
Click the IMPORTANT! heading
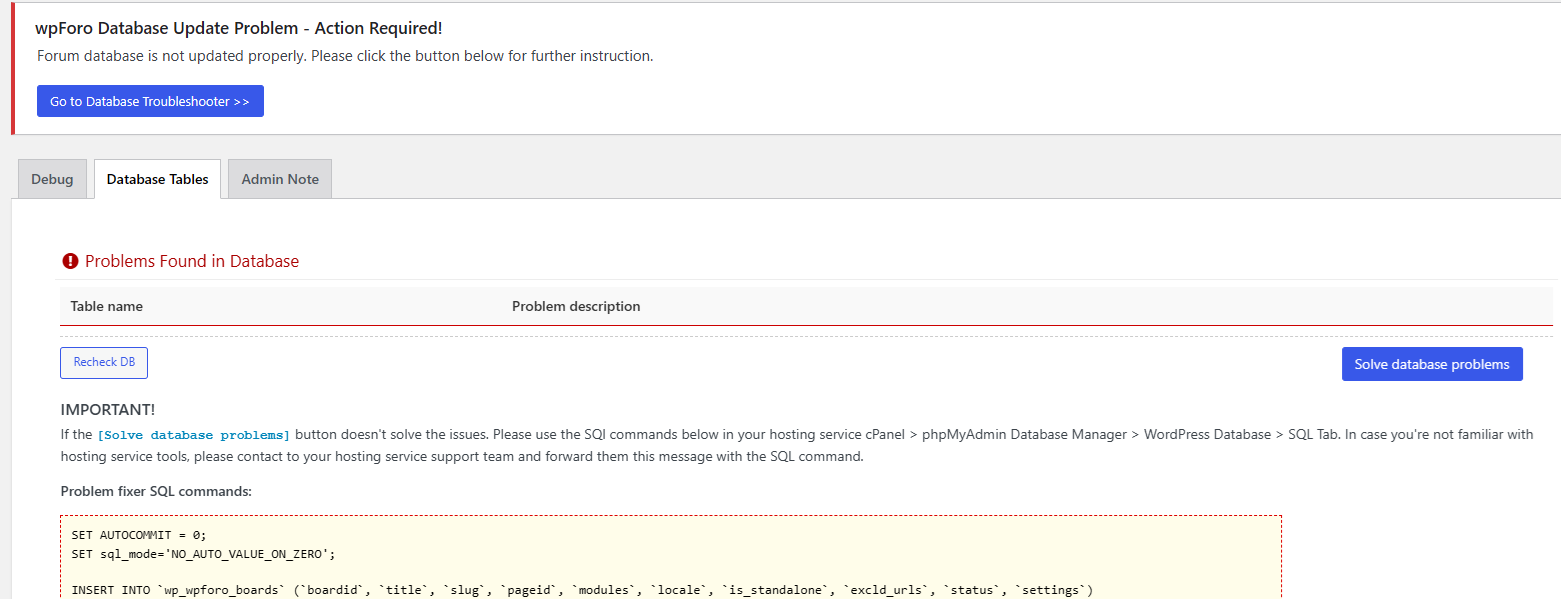click(x=108, y=410)
